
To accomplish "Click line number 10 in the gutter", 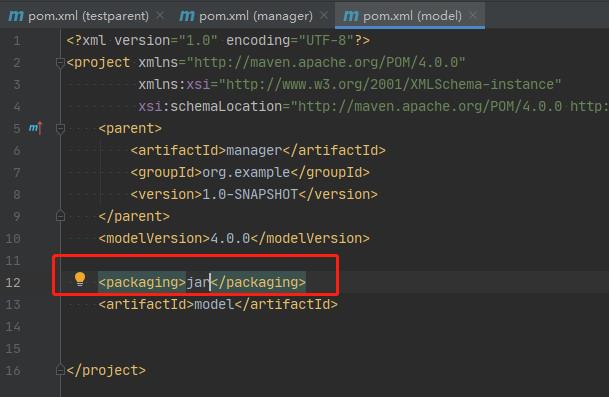I will (13, 238).
